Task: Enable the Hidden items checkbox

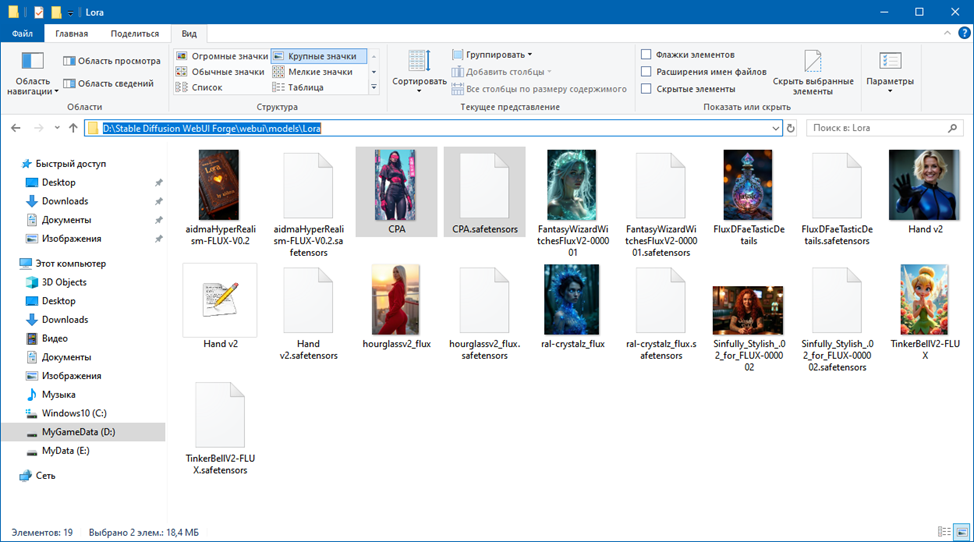Action: 647,88
